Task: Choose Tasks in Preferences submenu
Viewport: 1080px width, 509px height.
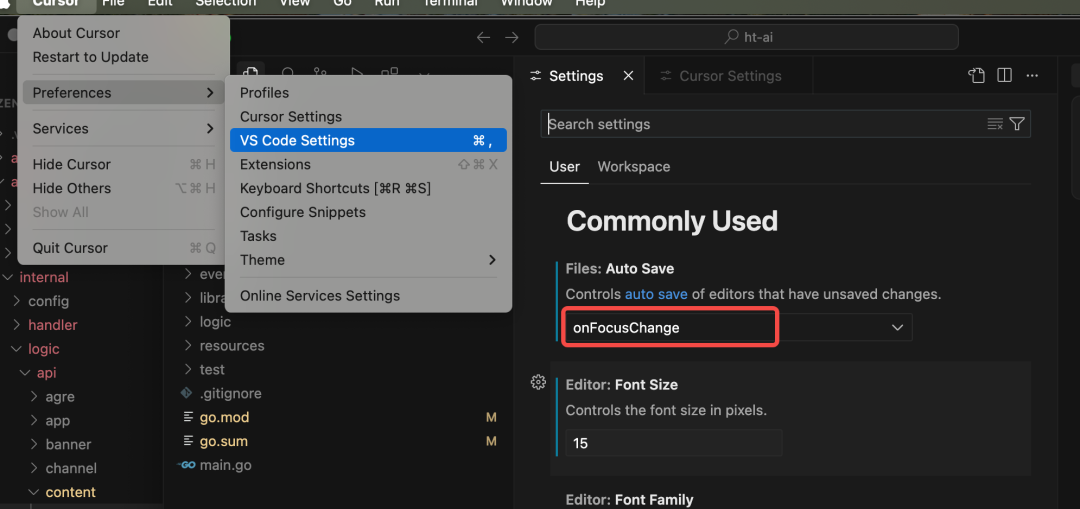Action: tap(368, 236)
